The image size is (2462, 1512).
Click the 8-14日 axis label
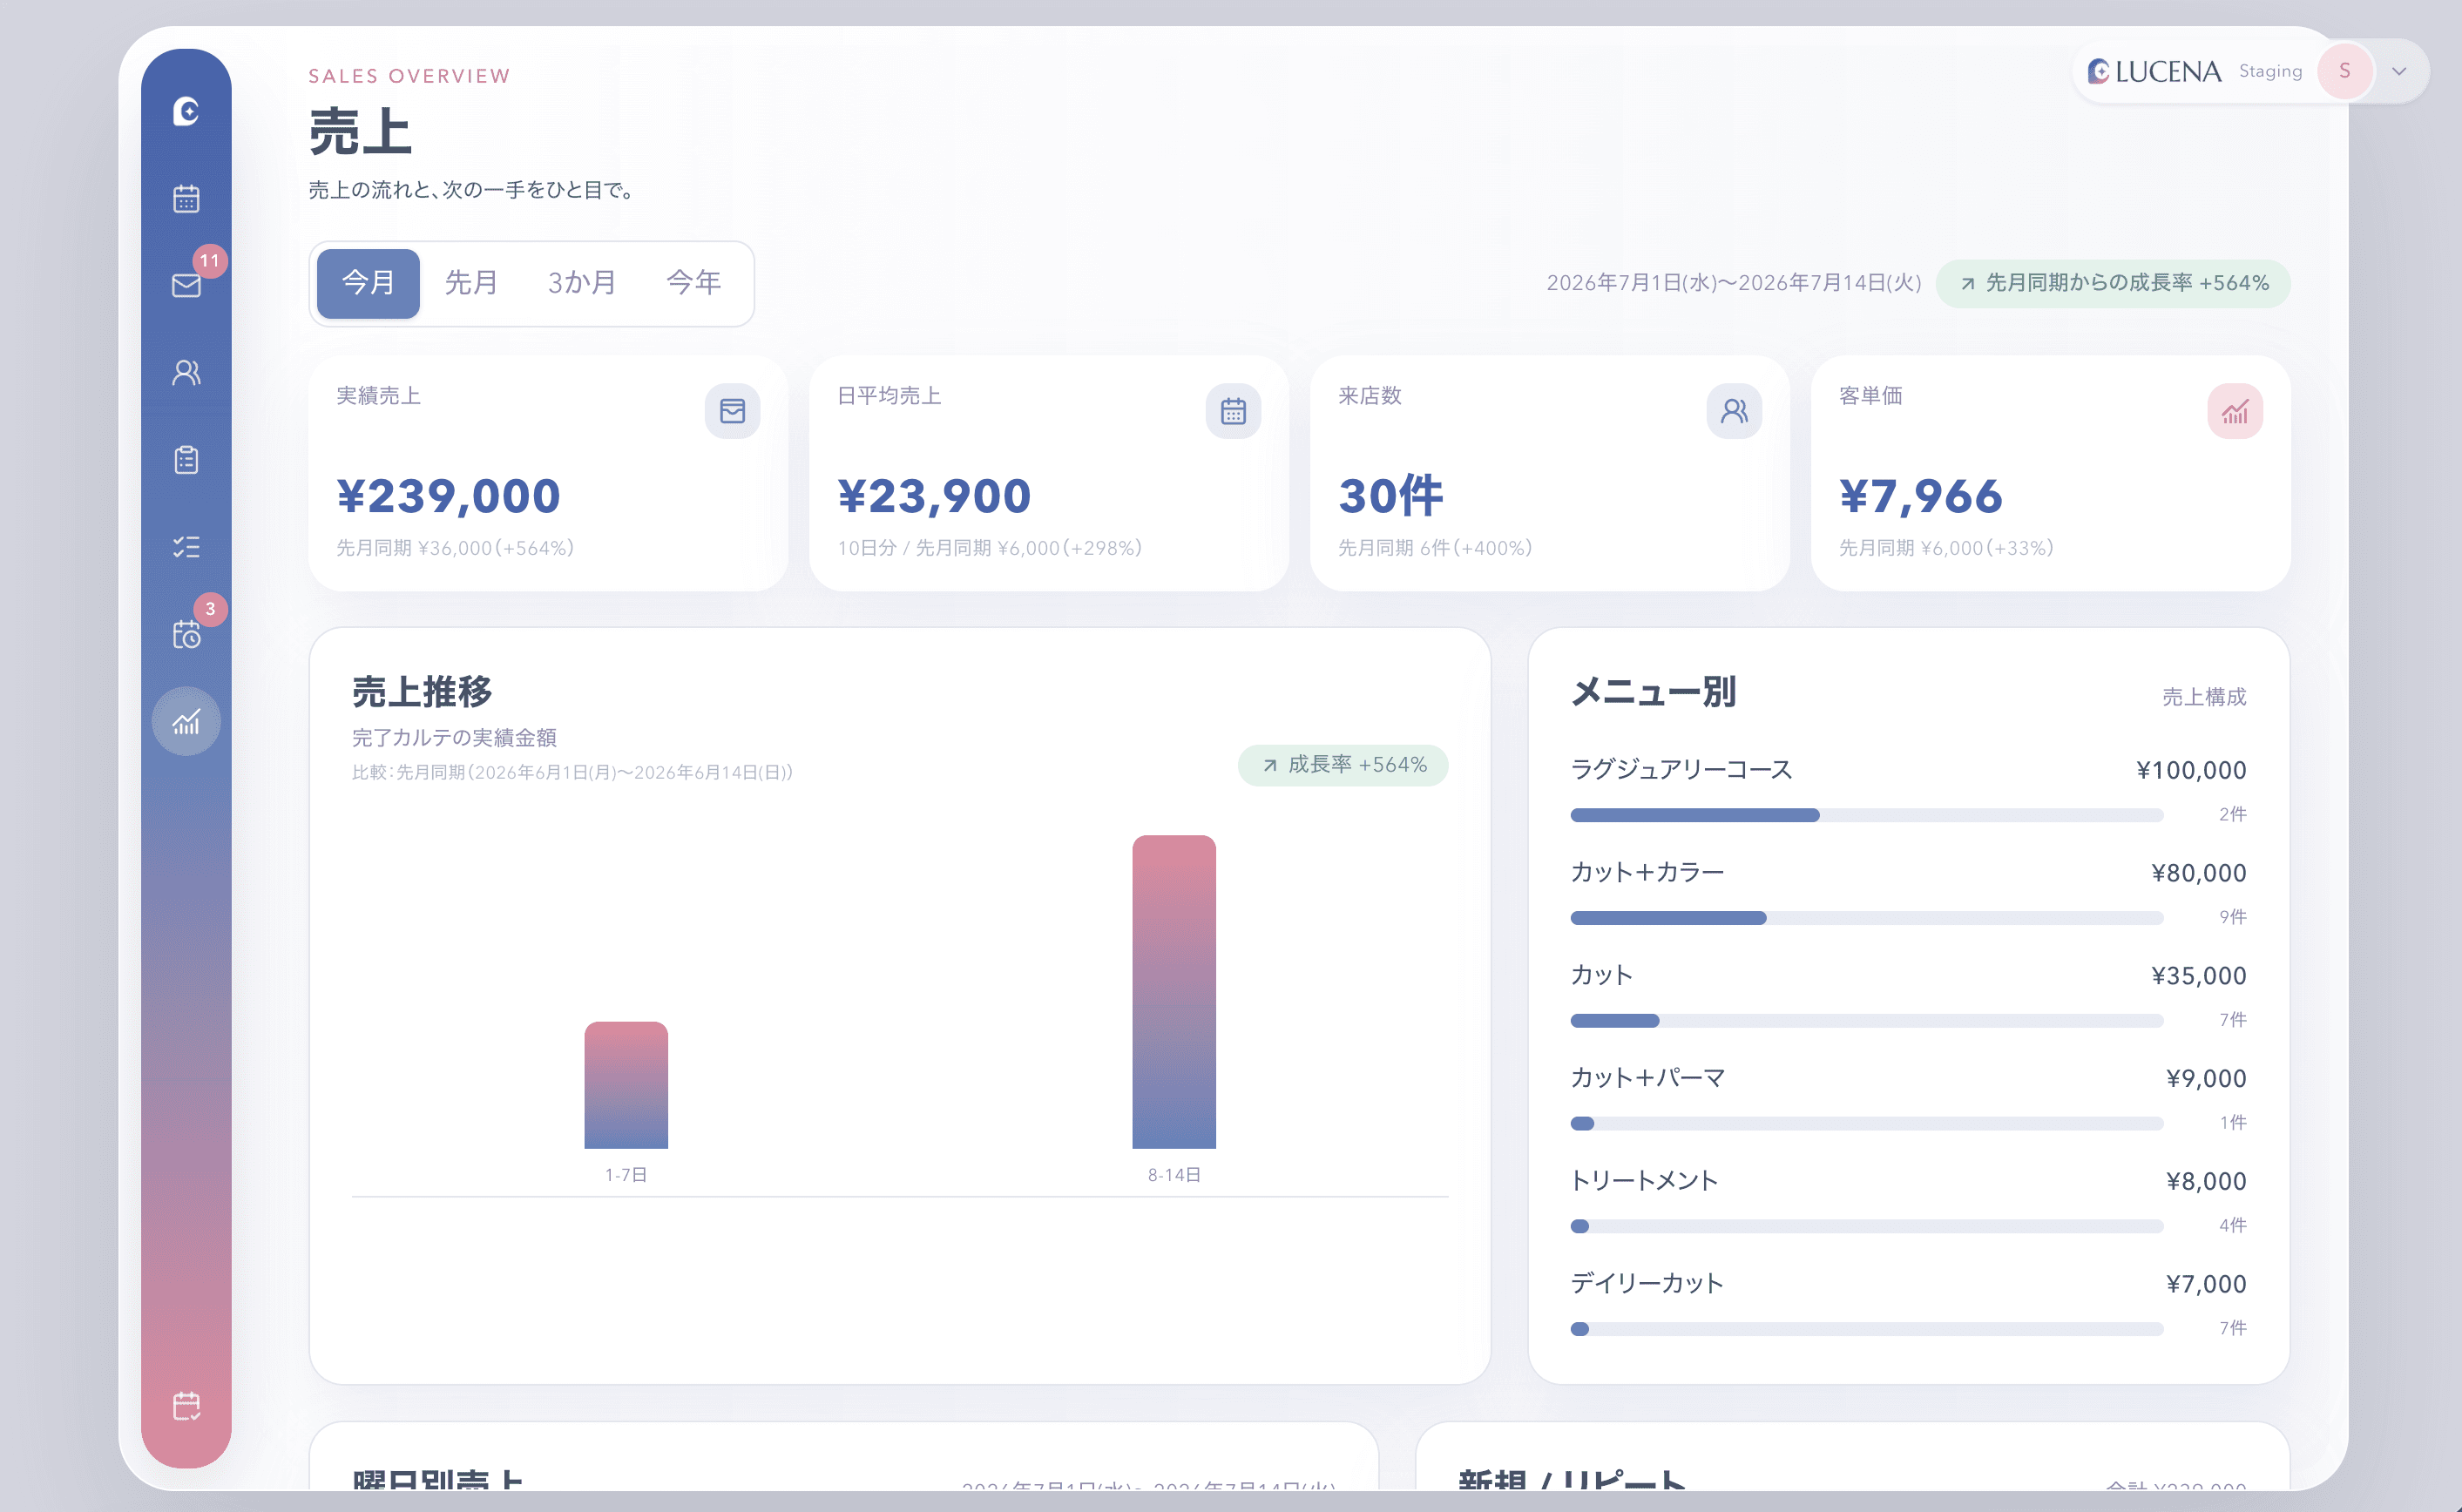pyautogui.click(x=1174, y=1175)
